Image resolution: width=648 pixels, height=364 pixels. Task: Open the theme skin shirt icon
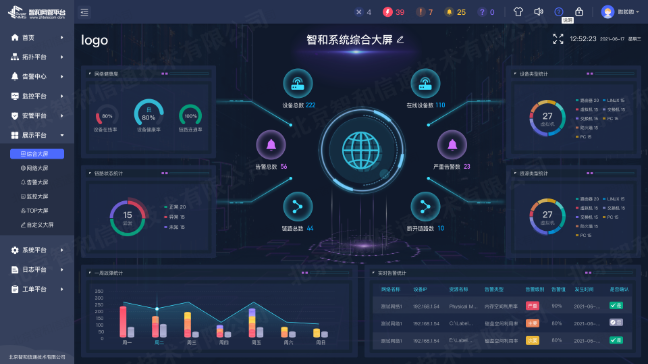point(518,12)
